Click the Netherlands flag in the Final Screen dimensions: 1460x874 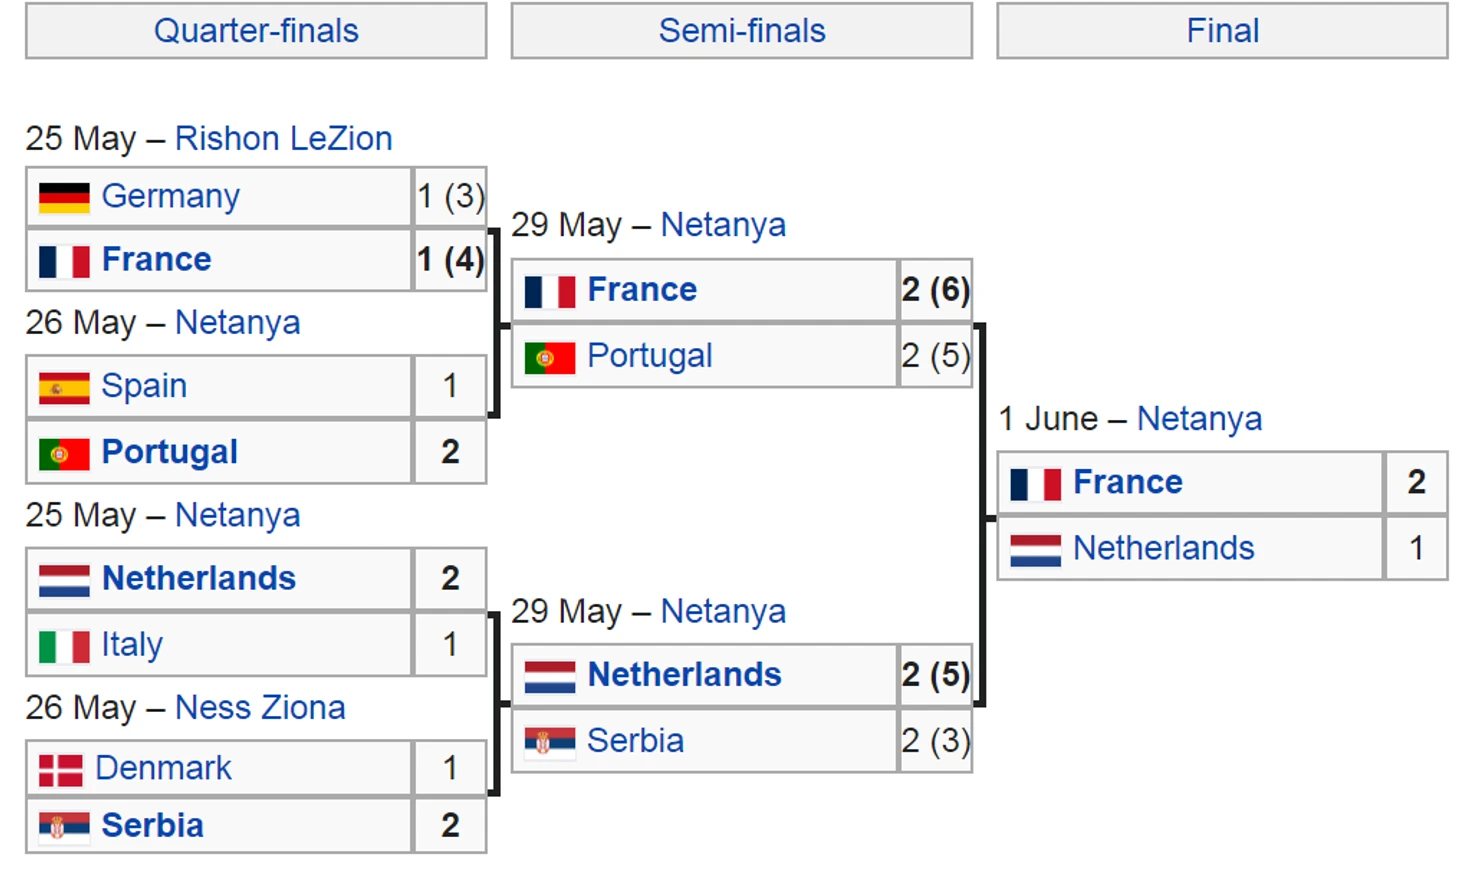[1035, 550]
